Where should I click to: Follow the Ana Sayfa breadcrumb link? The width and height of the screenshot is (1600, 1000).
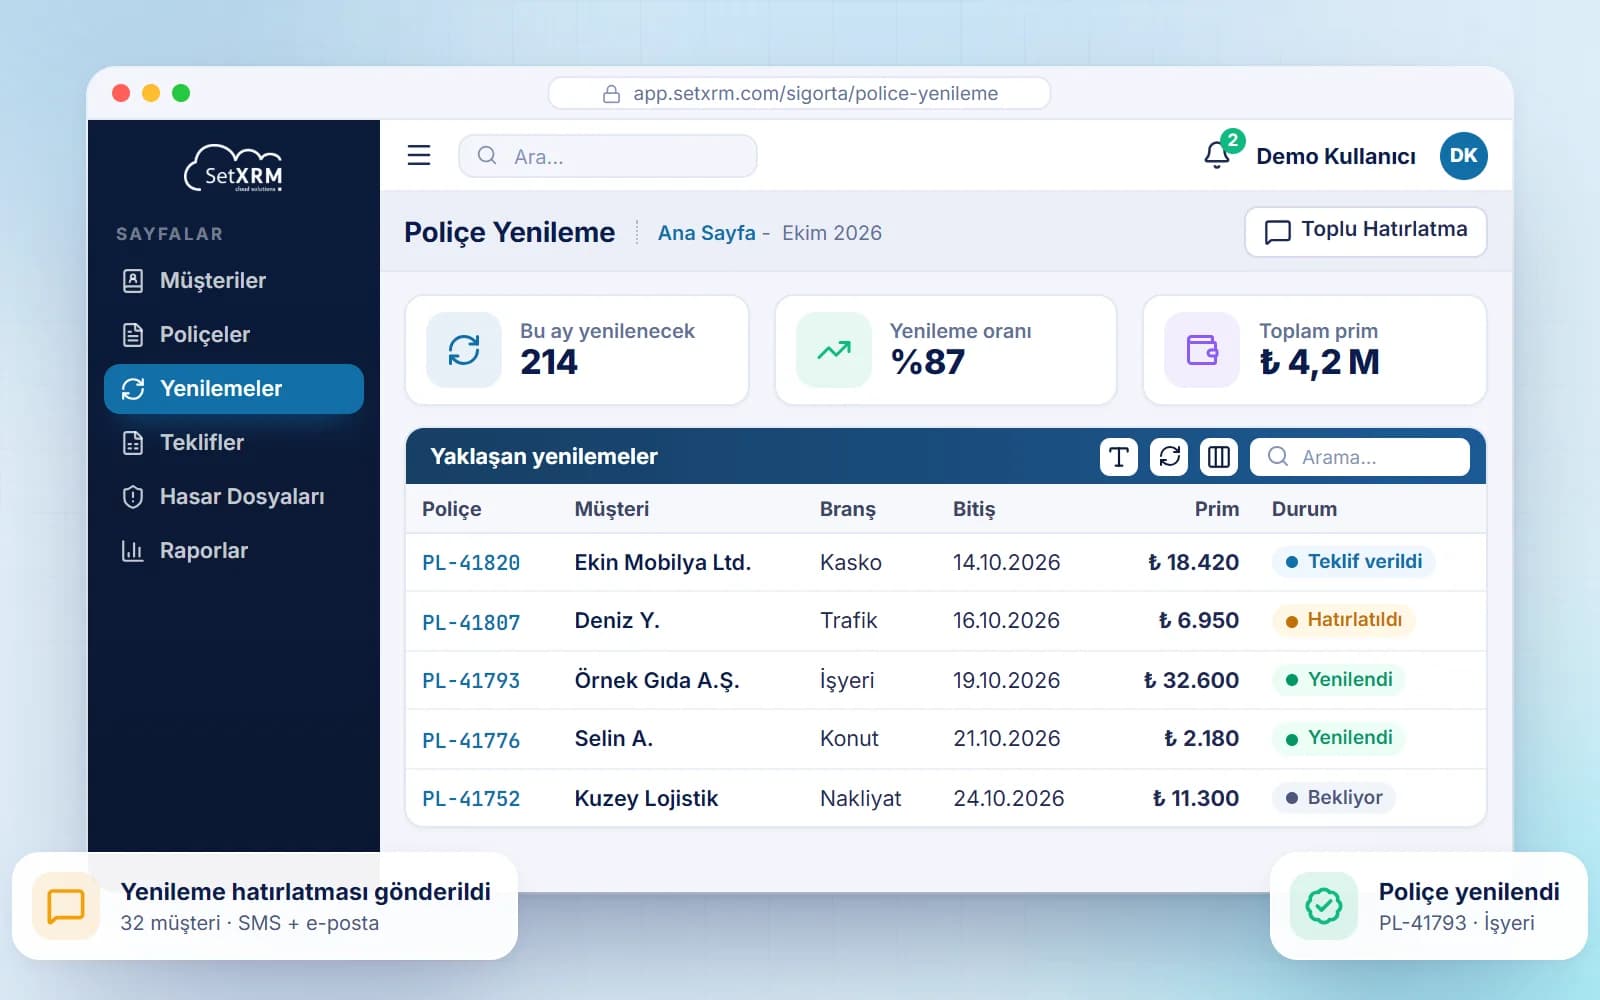pyautogui.click(x=707, y=233)
